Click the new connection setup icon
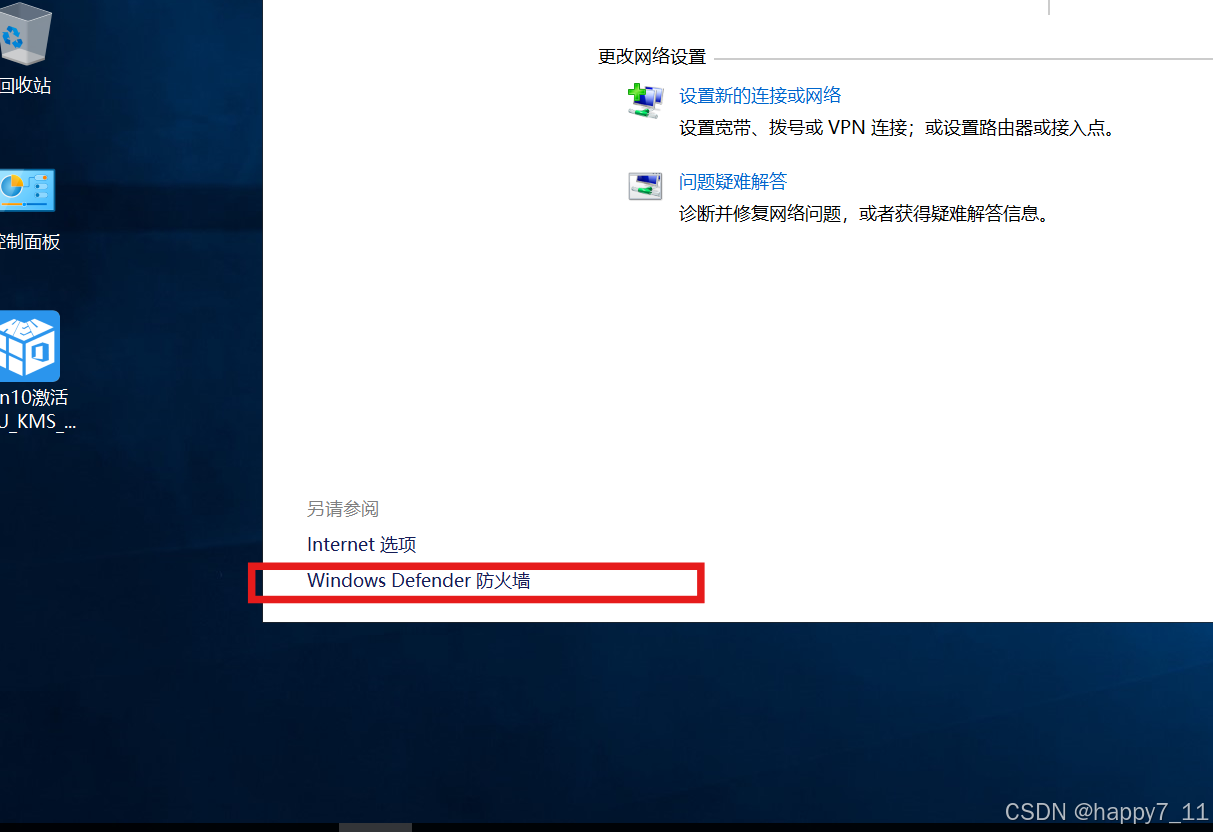Screen dimensions: 1213x832 coord(645,101)
